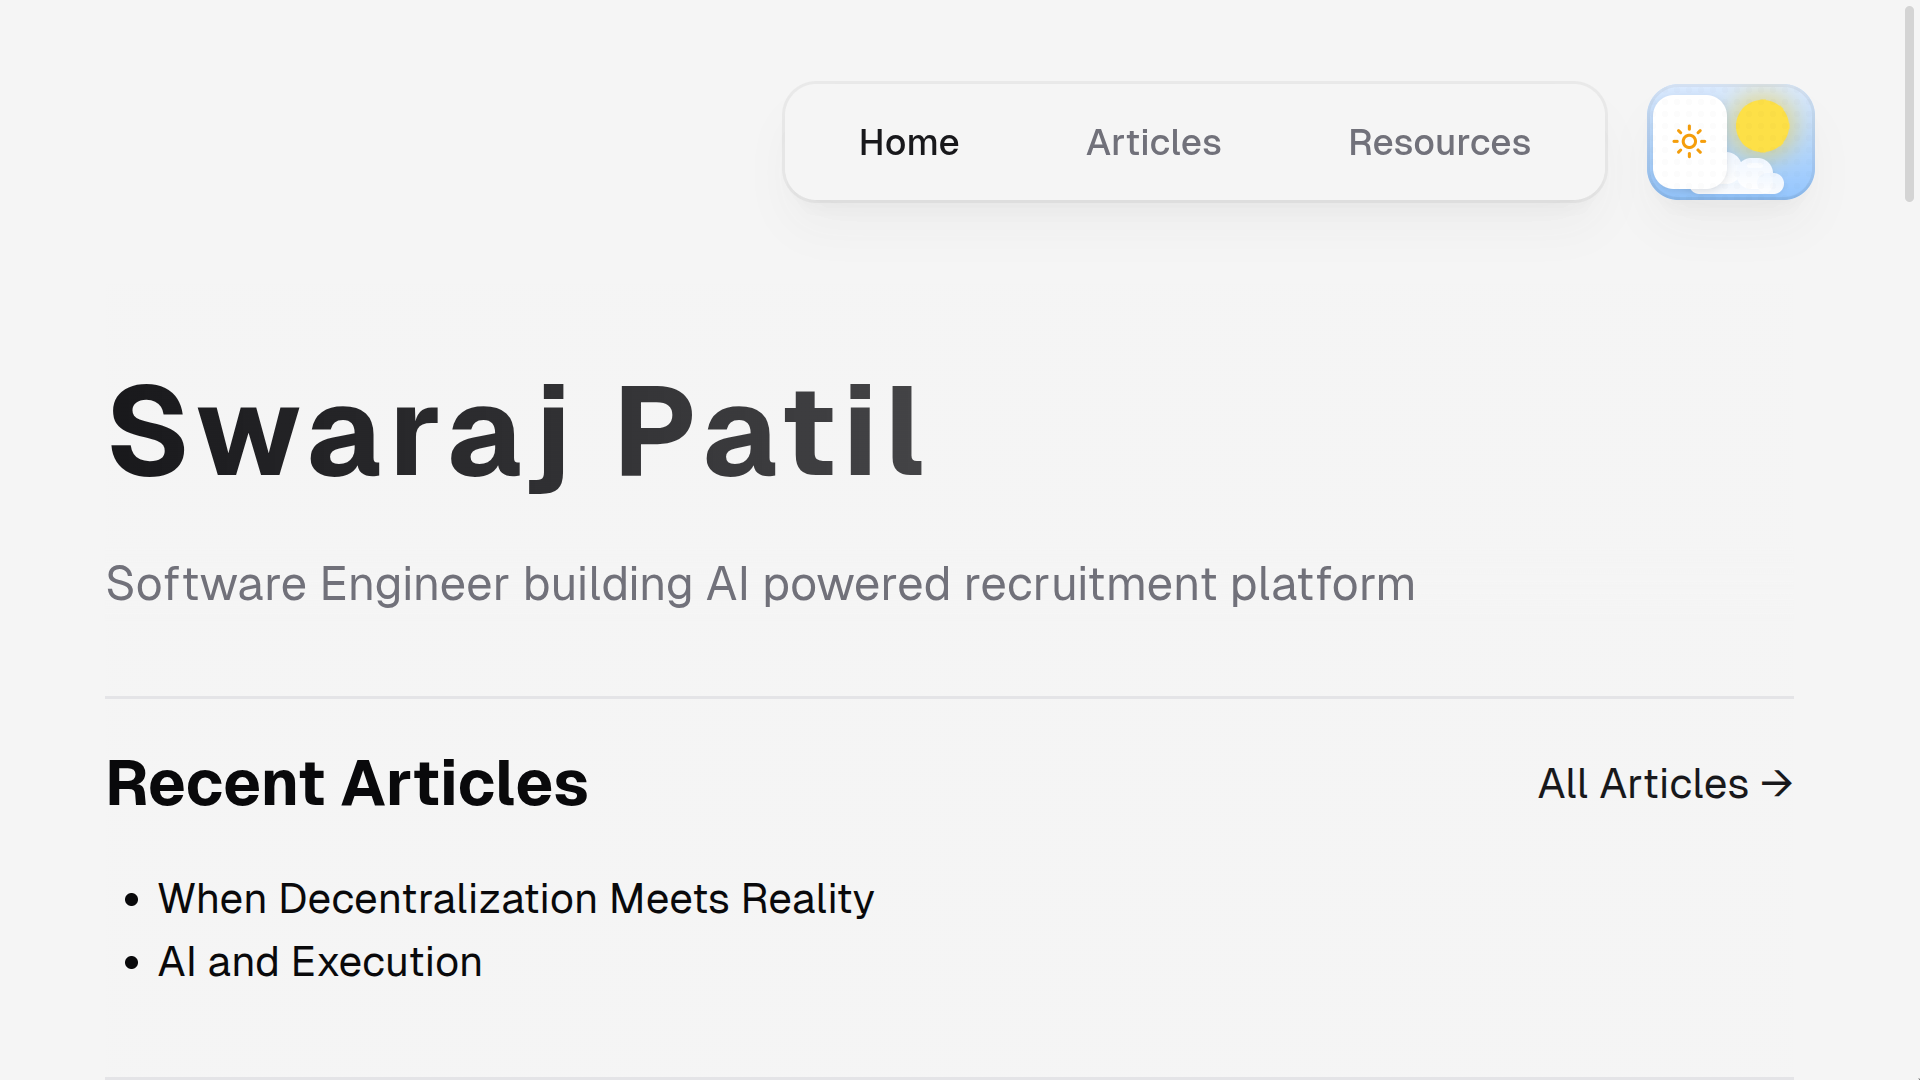
Task: Open the AI and Execution article
Action: click(x=320, y=961)
